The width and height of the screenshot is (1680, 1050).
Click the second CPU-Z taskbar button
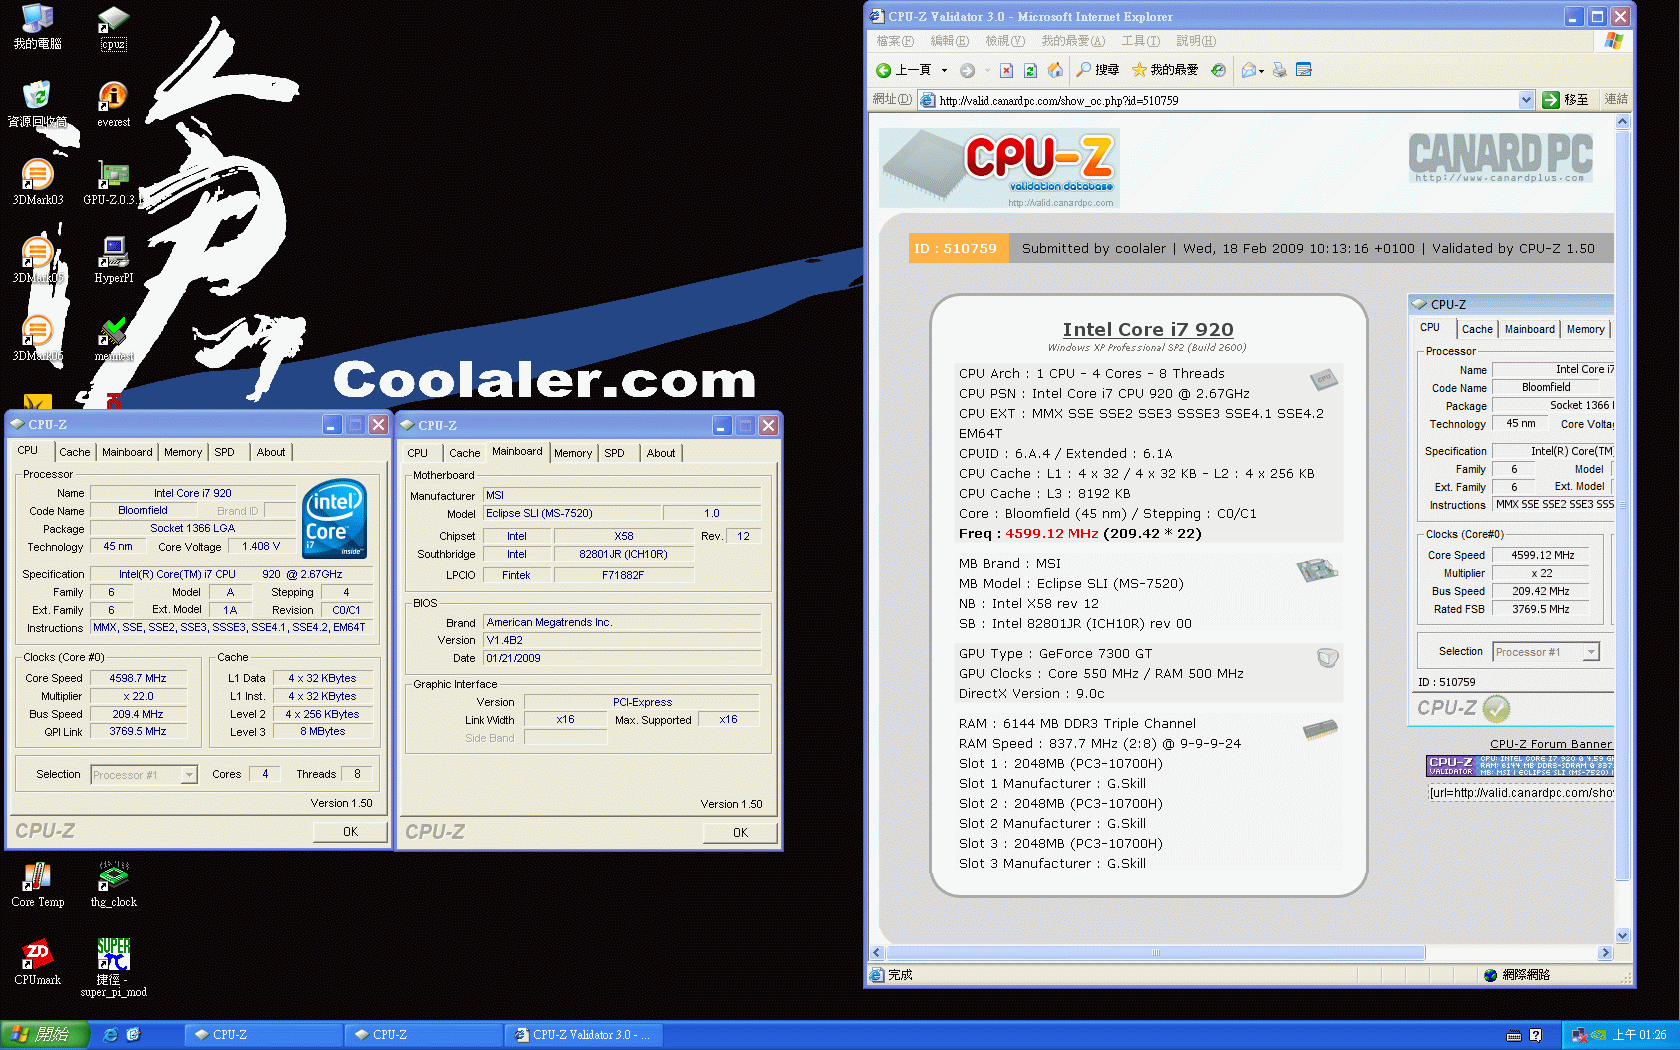tap(423, 1035)
